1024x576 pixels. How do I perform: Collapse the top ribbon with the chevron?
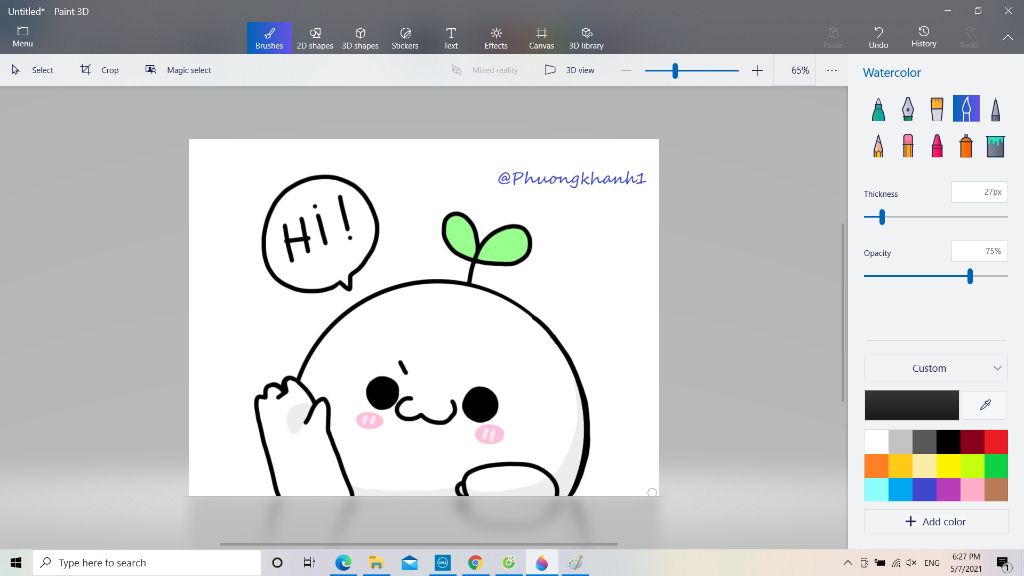1008,37
